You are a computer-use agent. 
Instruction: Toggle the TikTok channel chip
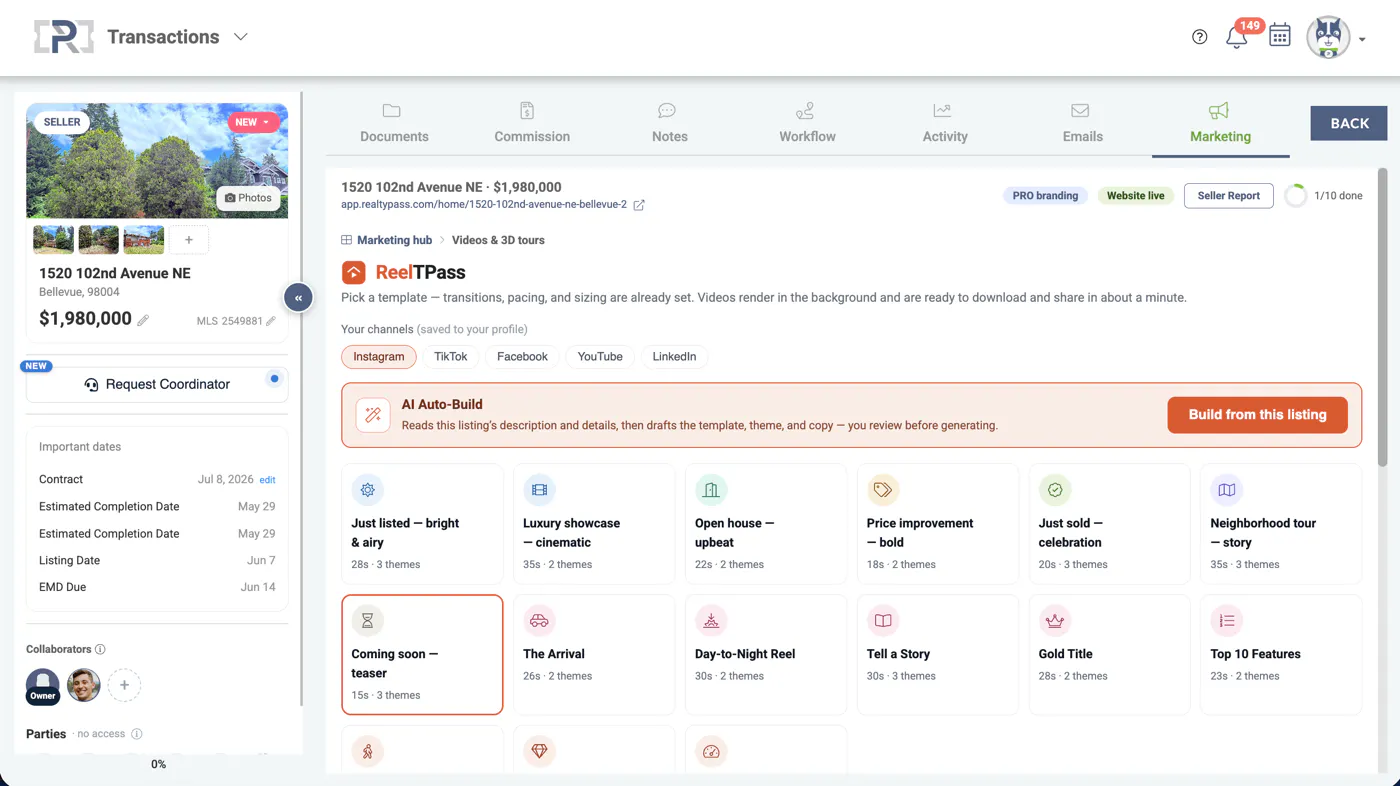pyautogui.click(x=451, y=357)
